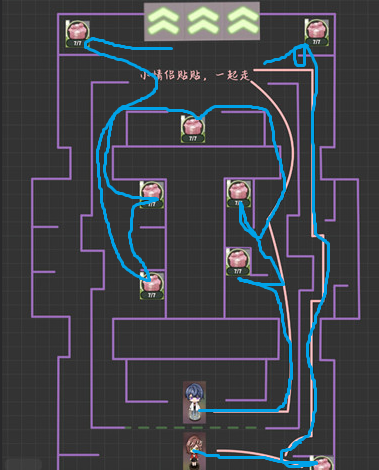Click the 小情侣贴贴，一起走 annotation text
This screenshot has width=379, height=470.
[195, 75]
